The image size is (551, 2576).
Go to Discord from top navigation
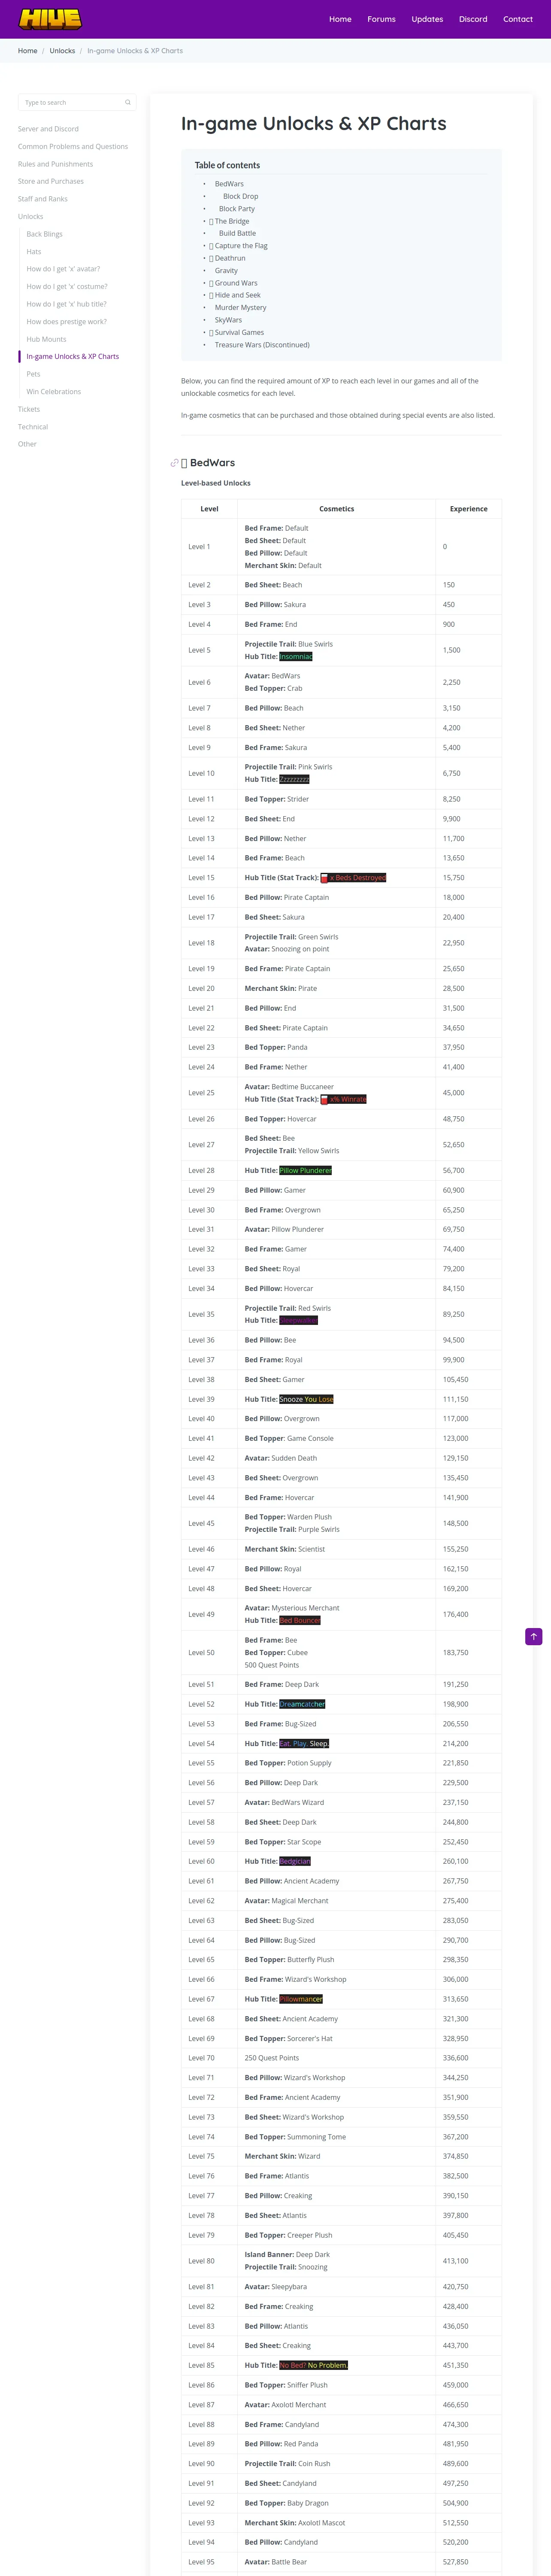[x=473, y=19]
